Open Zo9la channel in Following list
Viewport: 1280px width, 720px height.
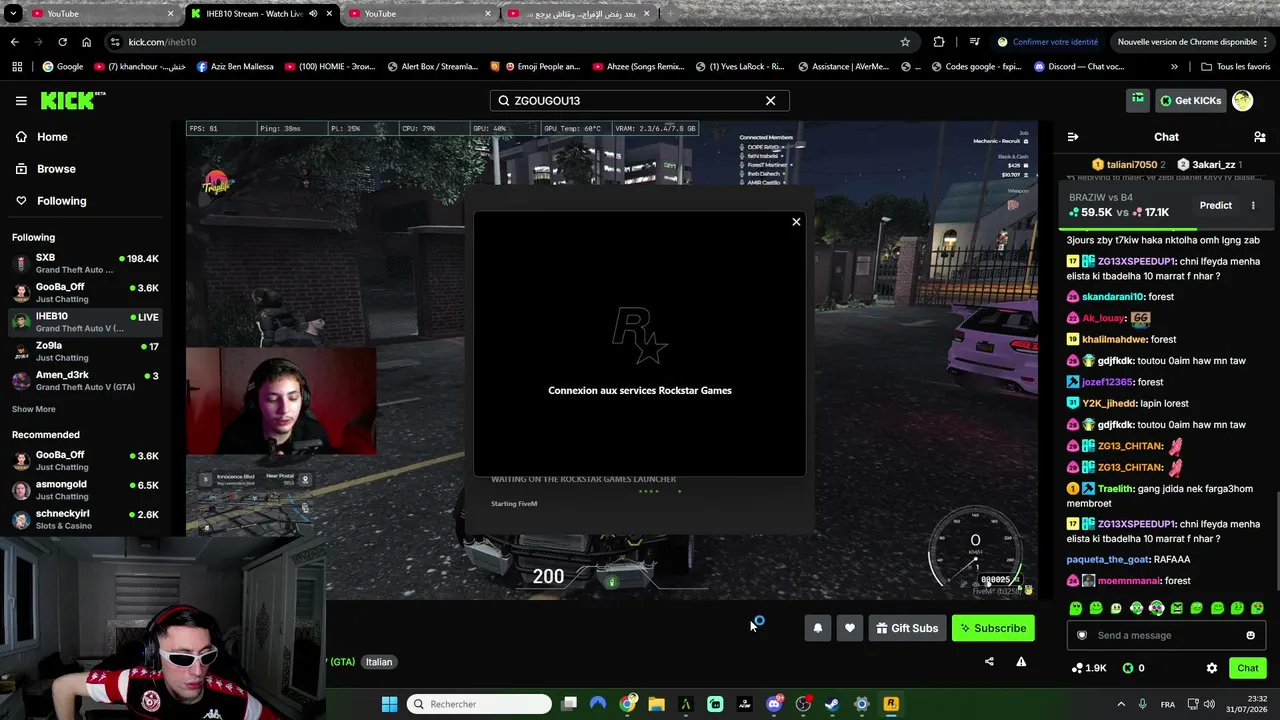click(86, 352)
